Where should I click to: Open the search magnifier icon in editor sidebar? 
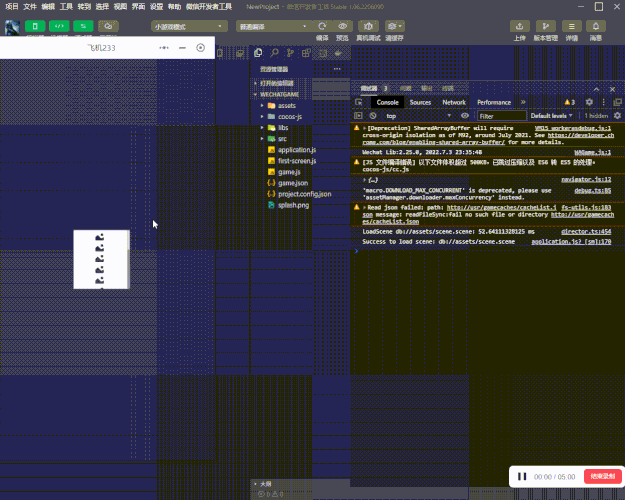(274, 53)
